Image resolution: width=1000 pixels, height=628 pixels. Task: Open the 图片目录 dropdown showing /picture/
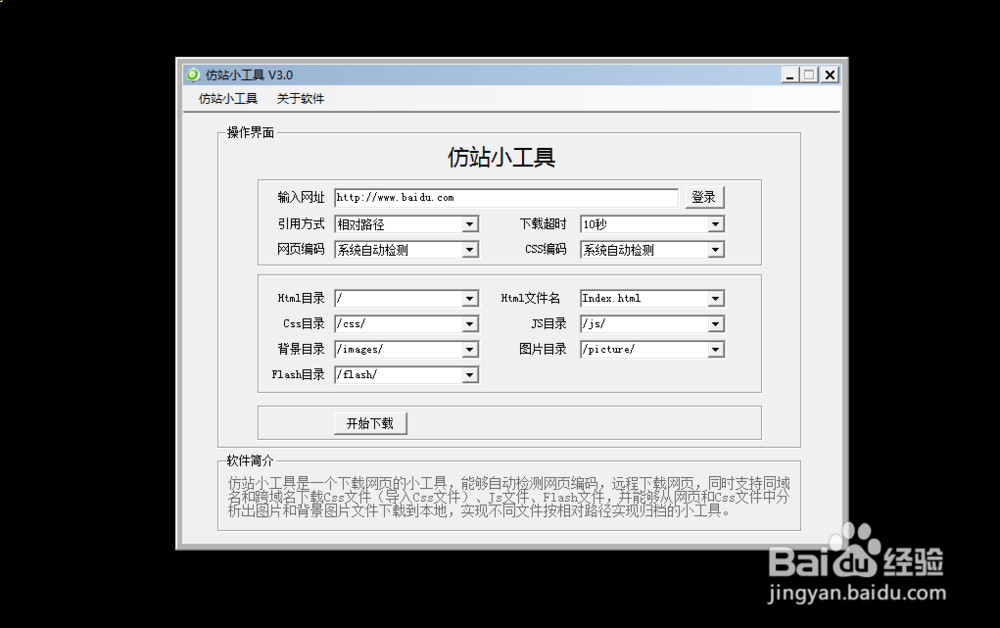tap(717, 349)
